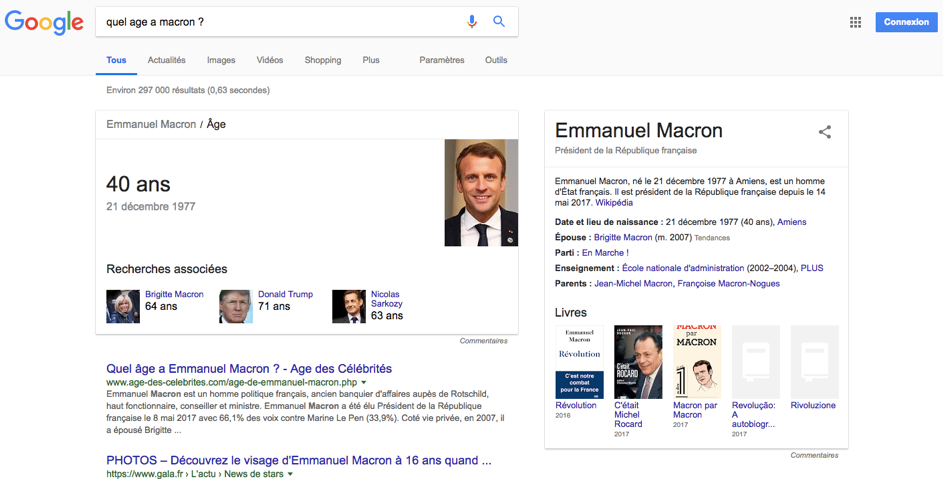The image size is (943, 479).
Task: Open Rivoluzione book title link
Action: click(813, 406)
